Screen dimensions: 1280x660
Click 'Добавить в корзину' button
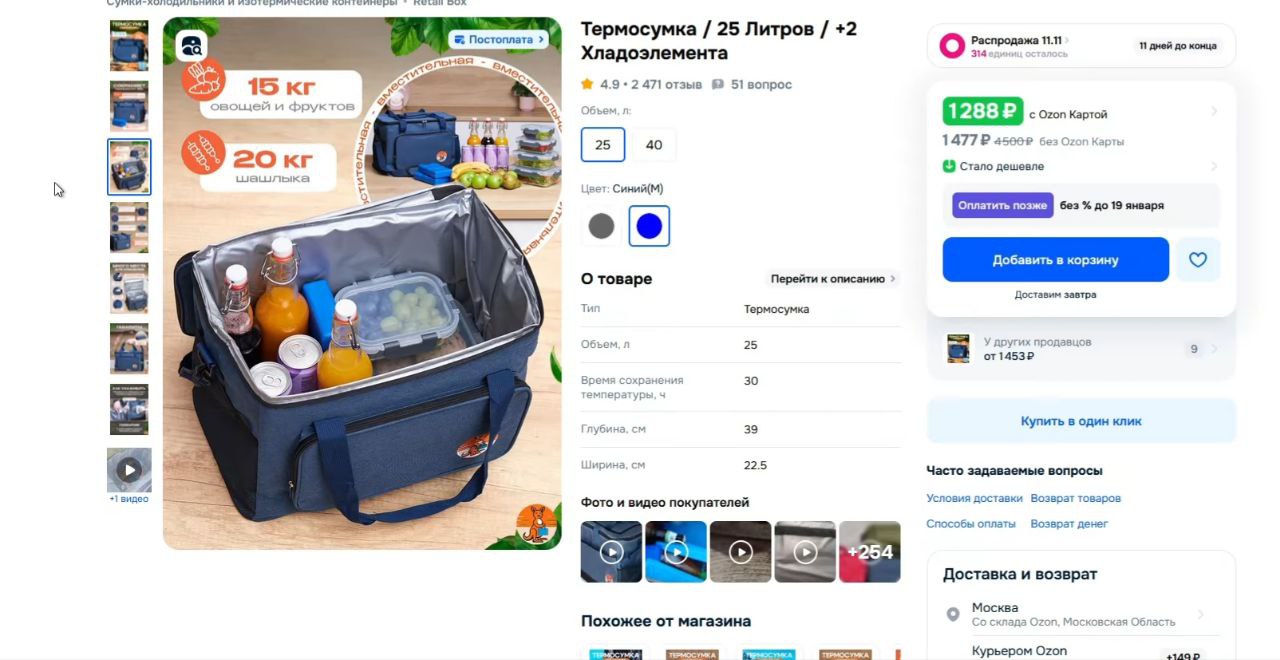[x=1055, y=260]
